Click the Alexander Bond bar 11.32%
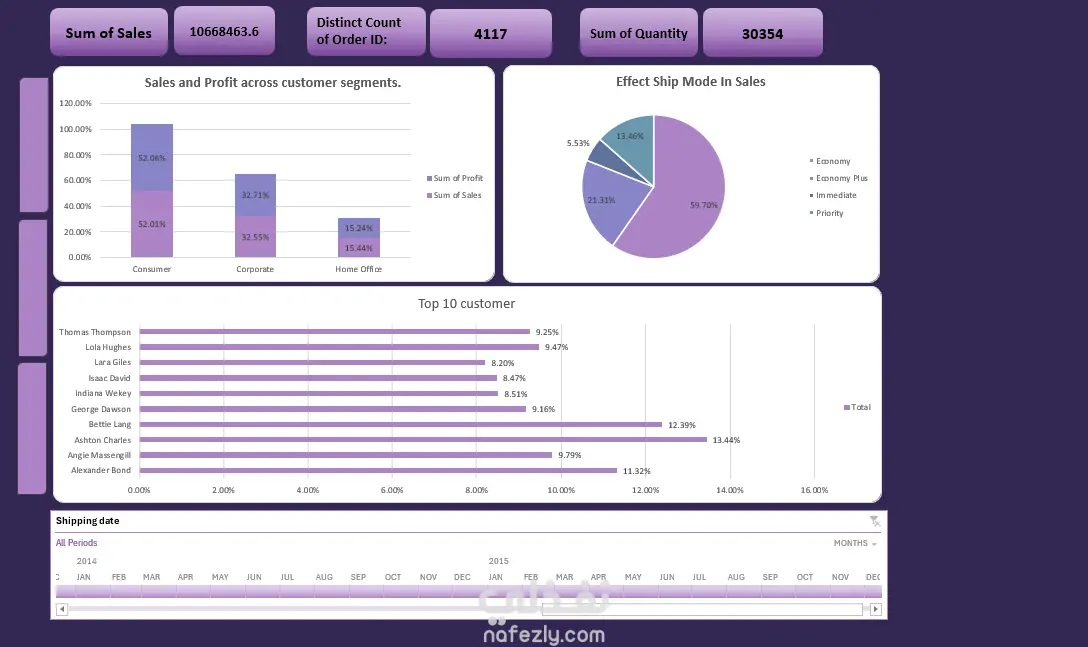 (378, 470)
